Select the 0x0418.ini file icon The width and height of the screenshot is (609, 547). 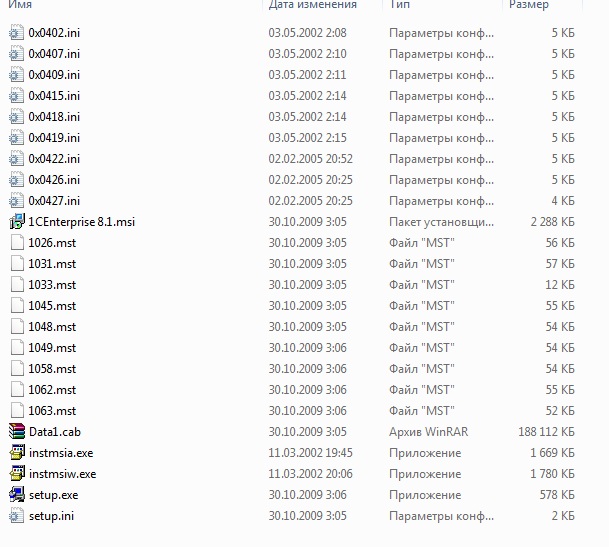click(16, 117)
